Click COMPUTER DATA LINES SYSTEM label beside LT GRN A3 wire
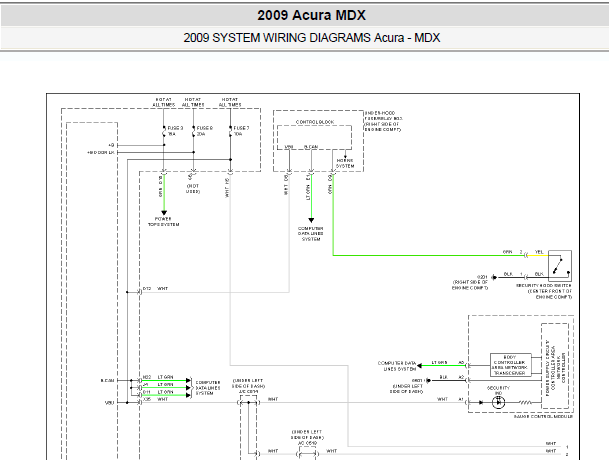This screenshot has height=460, width=609. [397, 366]
